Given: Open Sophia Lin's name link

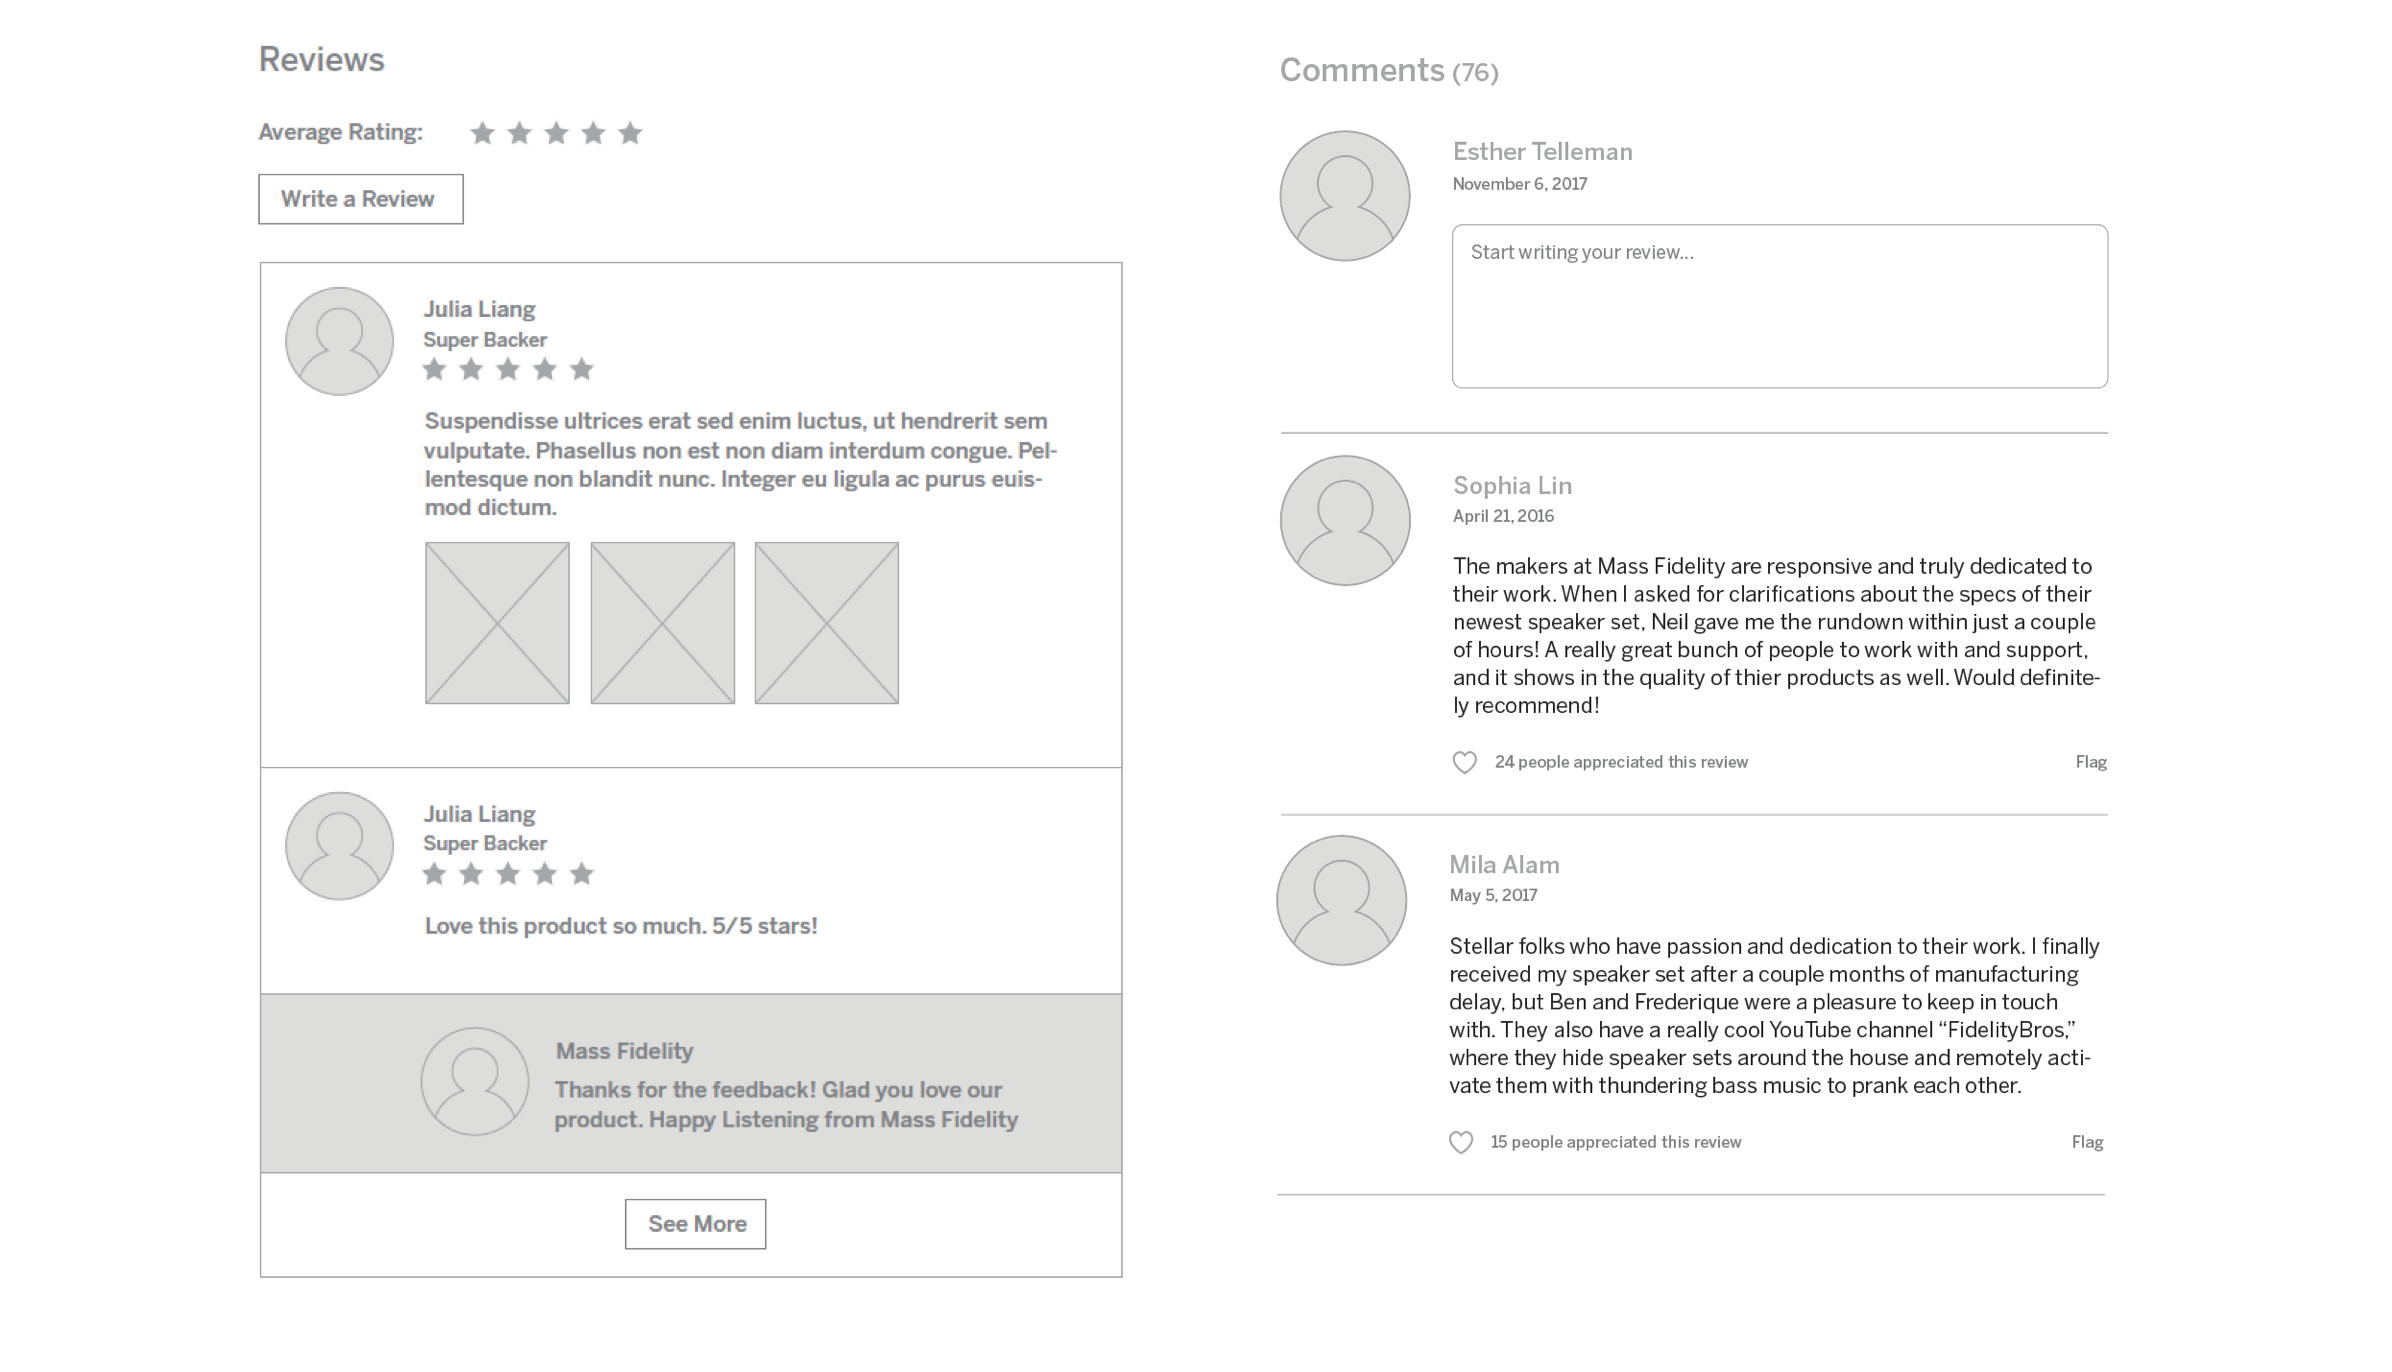Looking at the screenshot, I should pos(1512,486).
